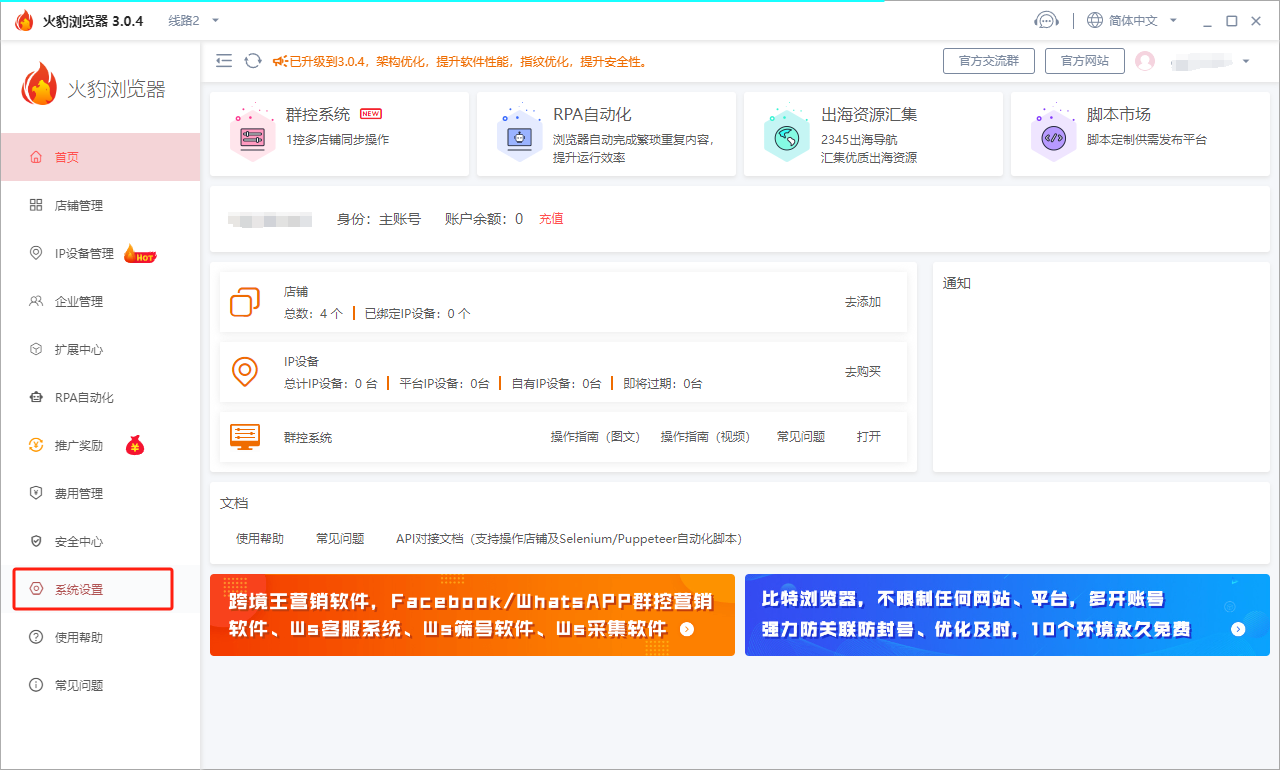
Task: Refresh the page with the reload icon
Action: pos(250,61)
